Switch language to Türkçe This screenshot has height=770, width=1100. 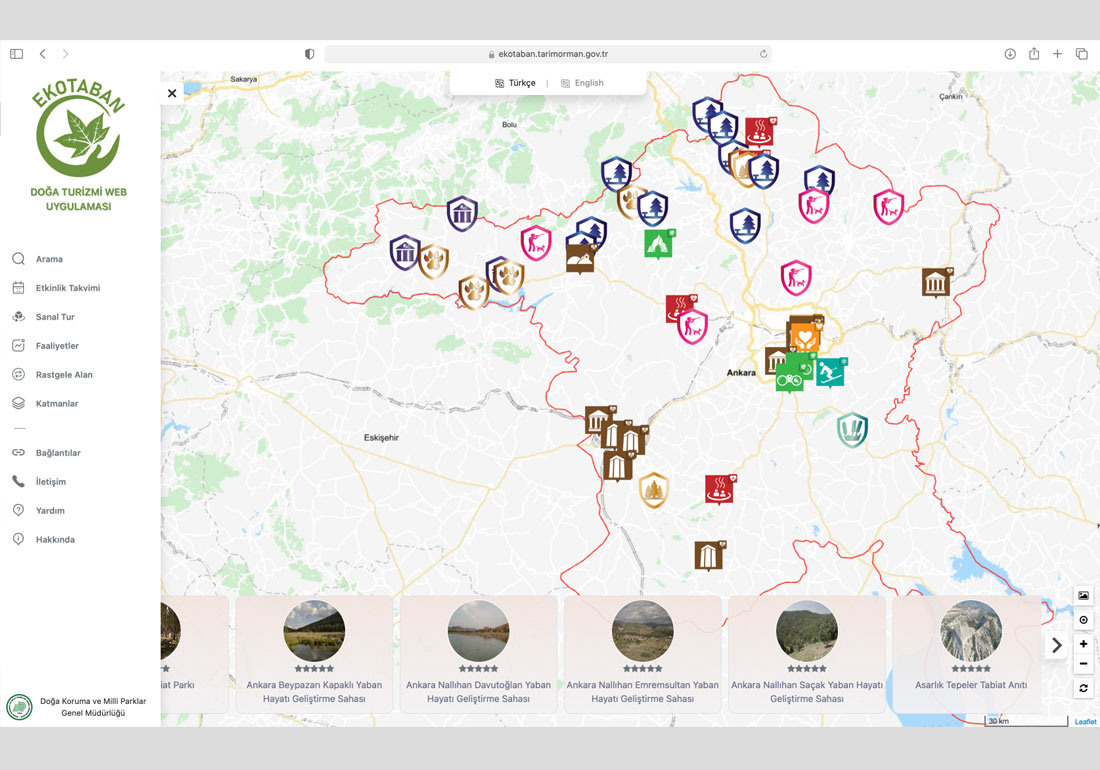pos(516,83)
